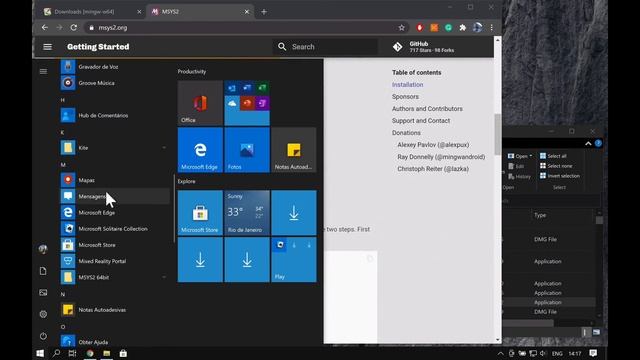Collapse the File Explorer ribbon
The height and width of the screenshot is (360, 640).
[588, 143]
